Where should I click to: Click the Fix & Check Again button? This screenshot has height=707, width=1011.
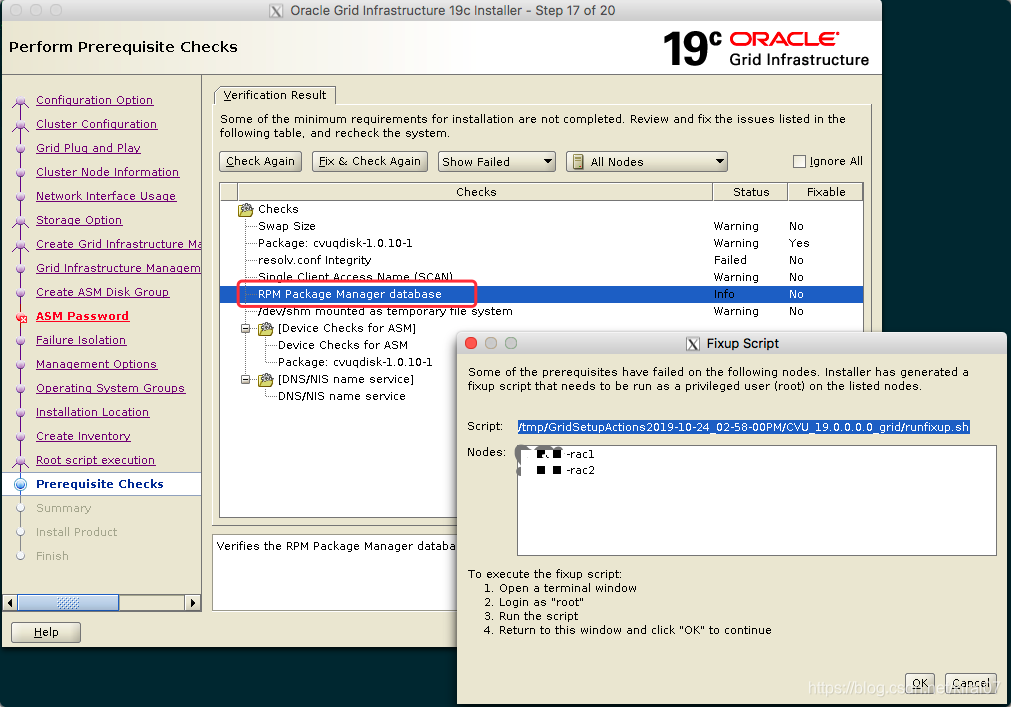point(369,161)
